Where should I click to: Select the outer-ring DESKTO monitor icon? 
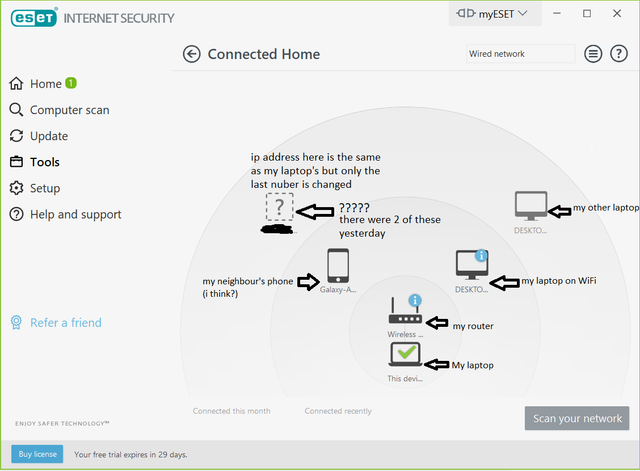pos(531,206)
